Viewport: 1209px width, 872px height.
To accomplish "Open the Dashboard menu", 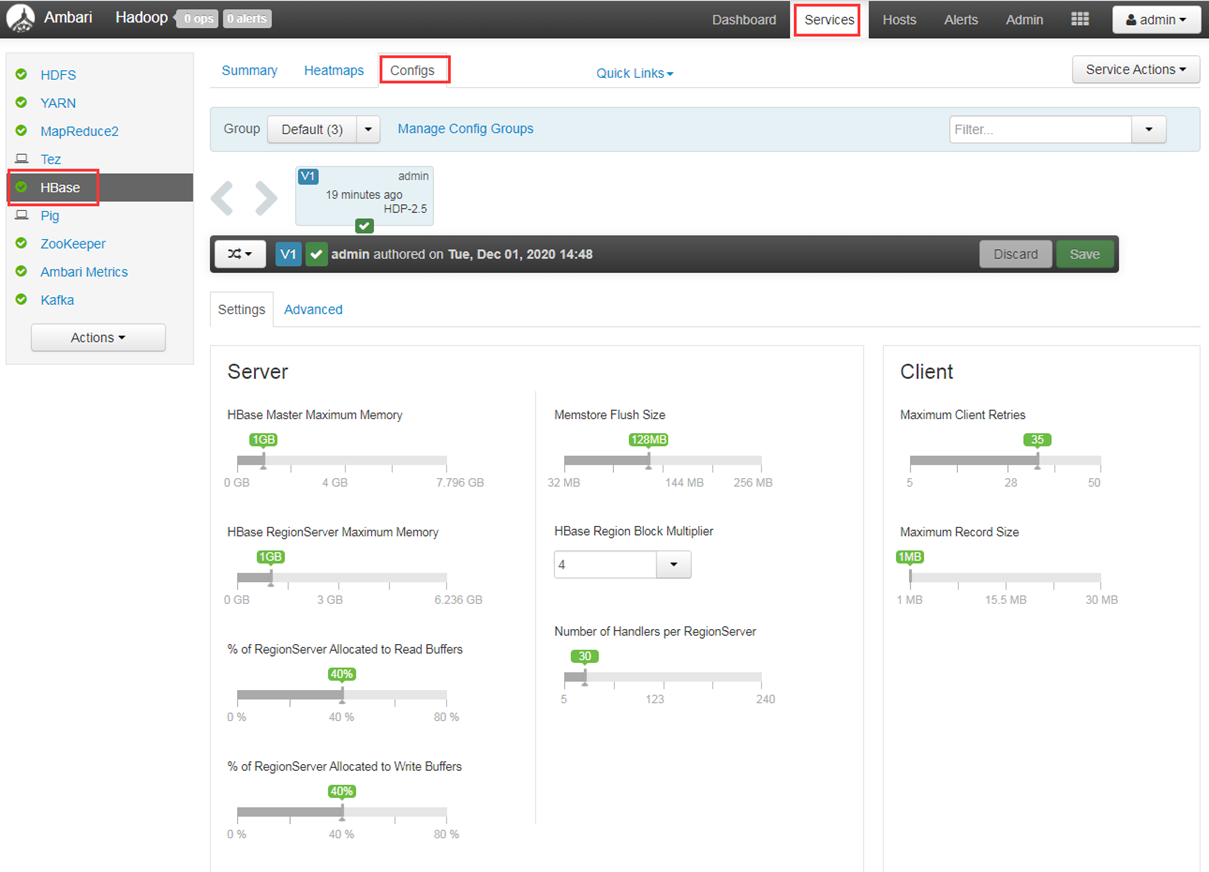I will [744, 19].
